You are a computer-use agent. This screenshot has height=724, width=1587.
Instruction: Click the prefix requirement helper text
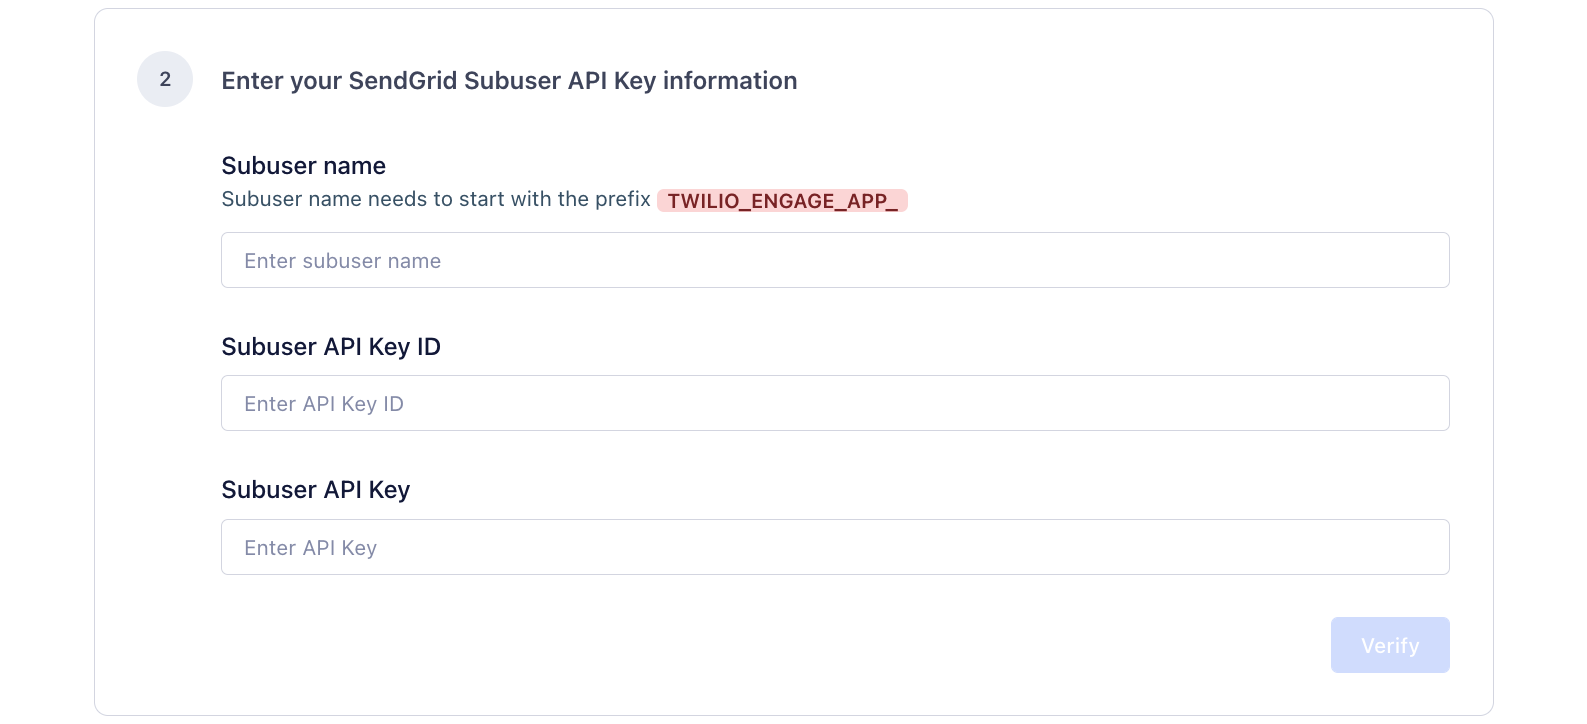pyautogui.click(x=435, y=199)
